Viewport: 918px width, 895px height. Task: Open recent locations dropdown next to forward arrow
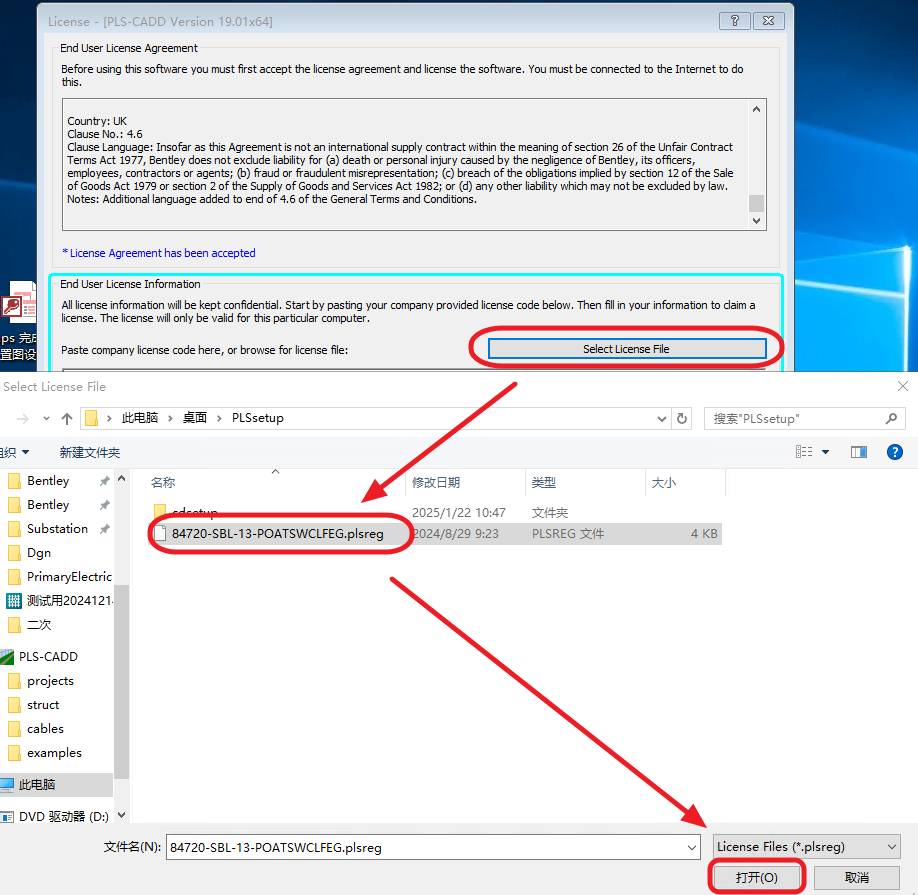(46, 419)
